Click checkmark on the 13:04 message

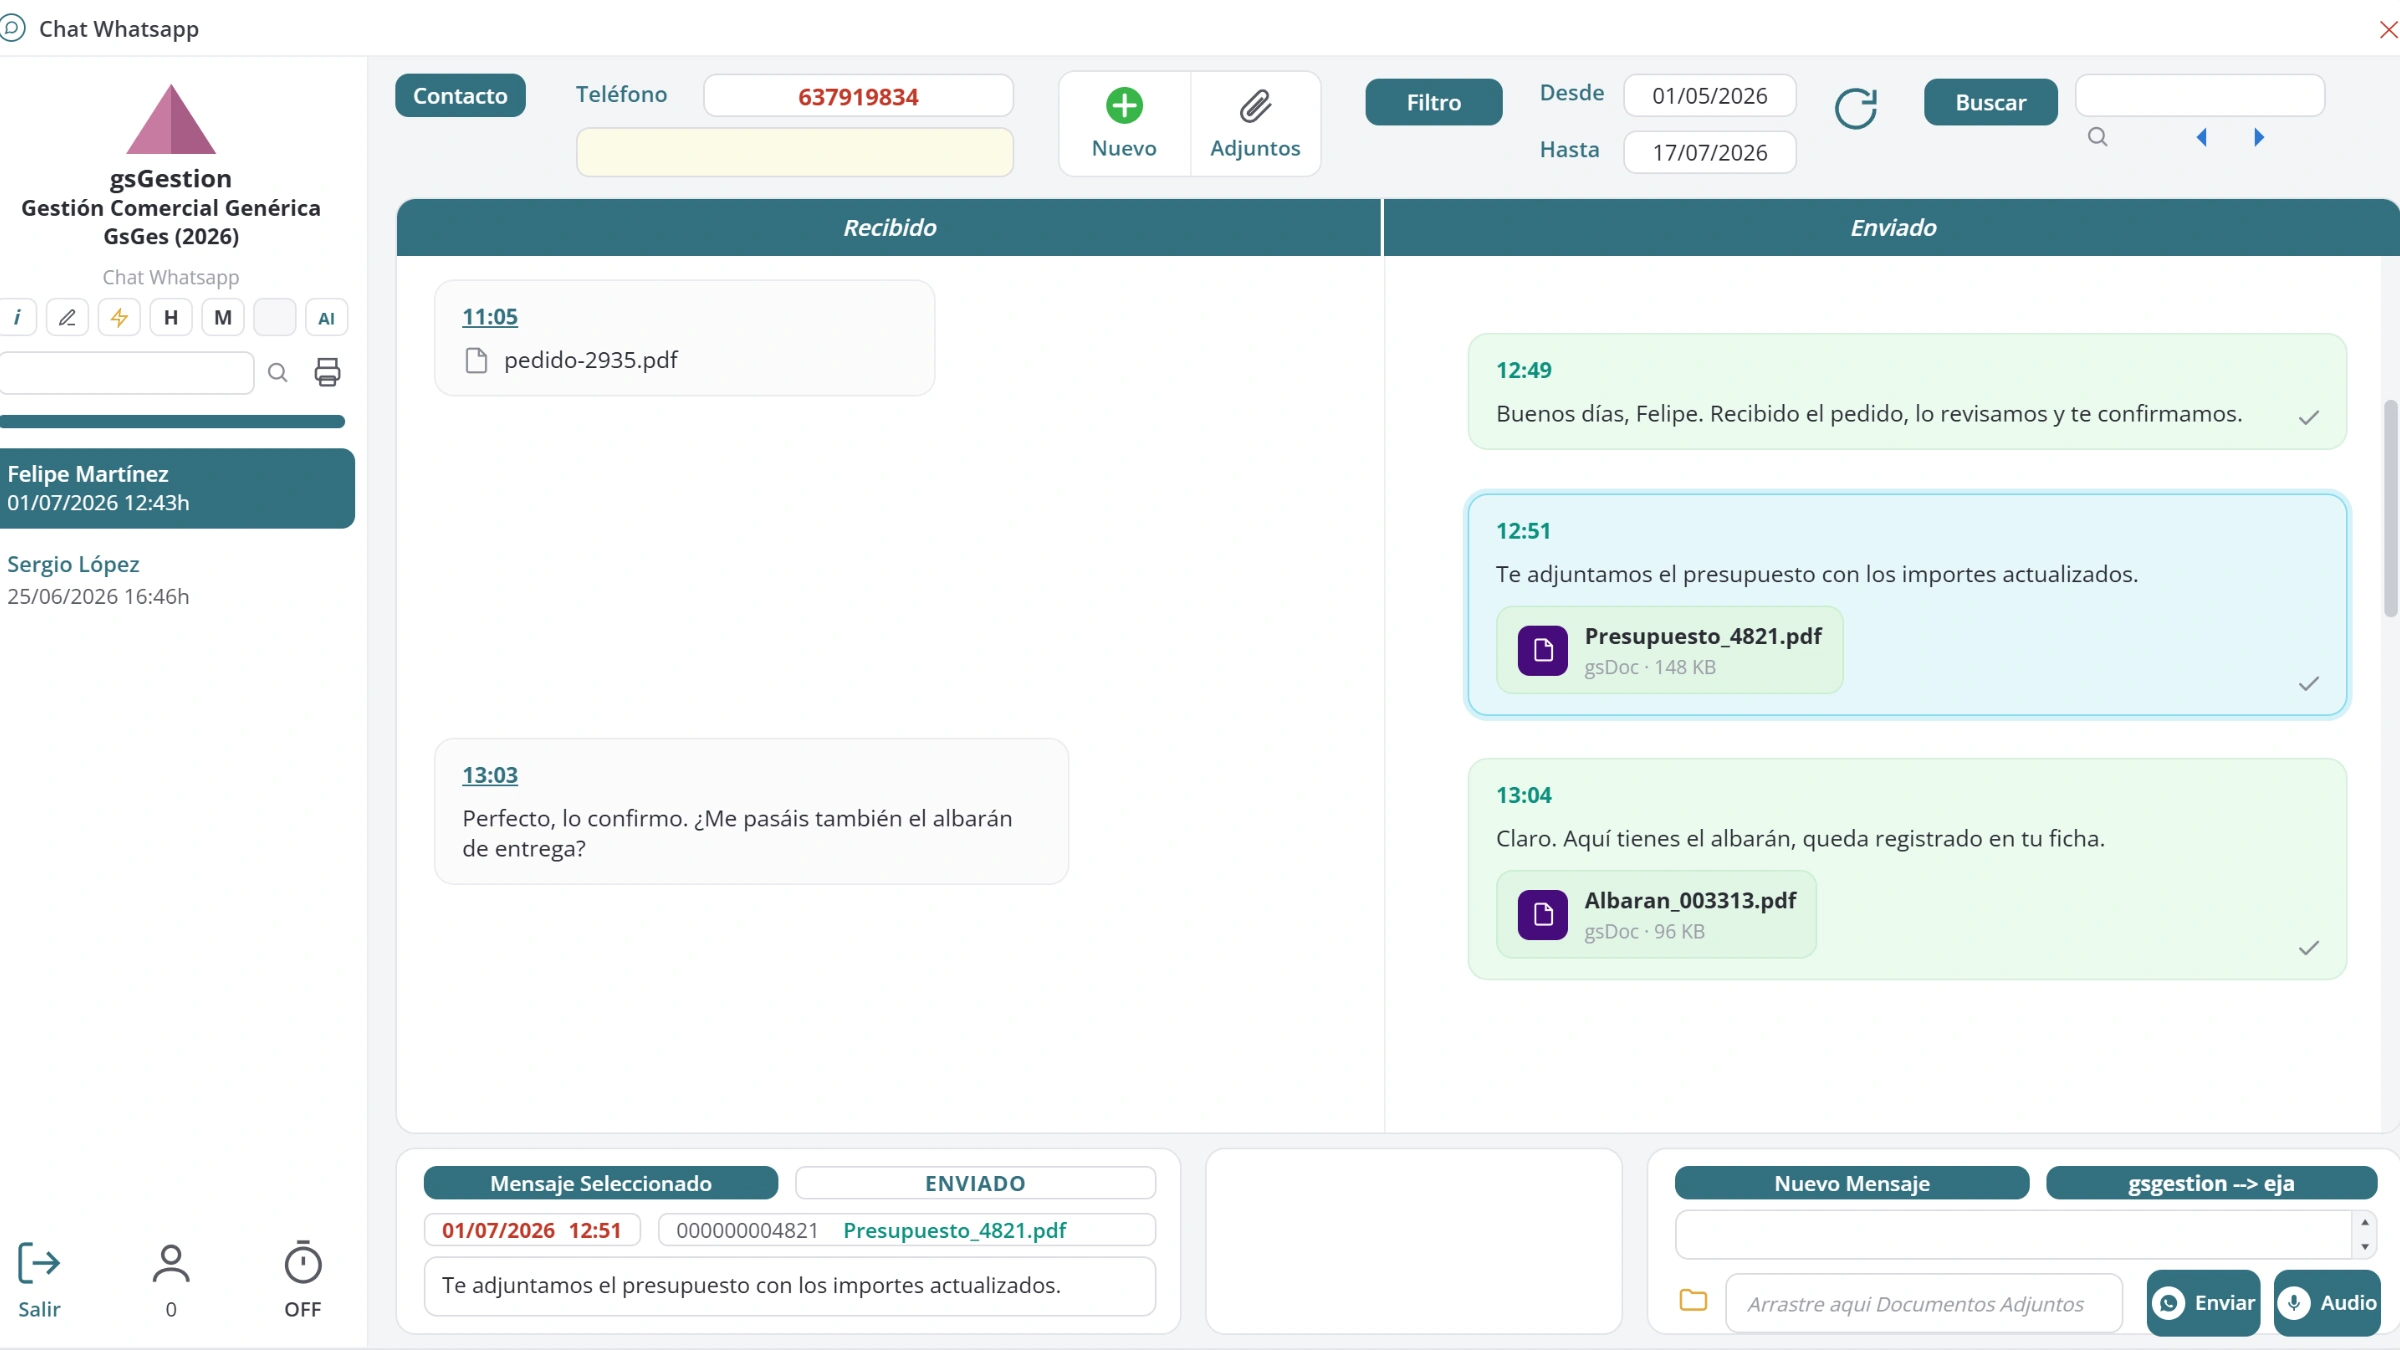(2309, 948)
